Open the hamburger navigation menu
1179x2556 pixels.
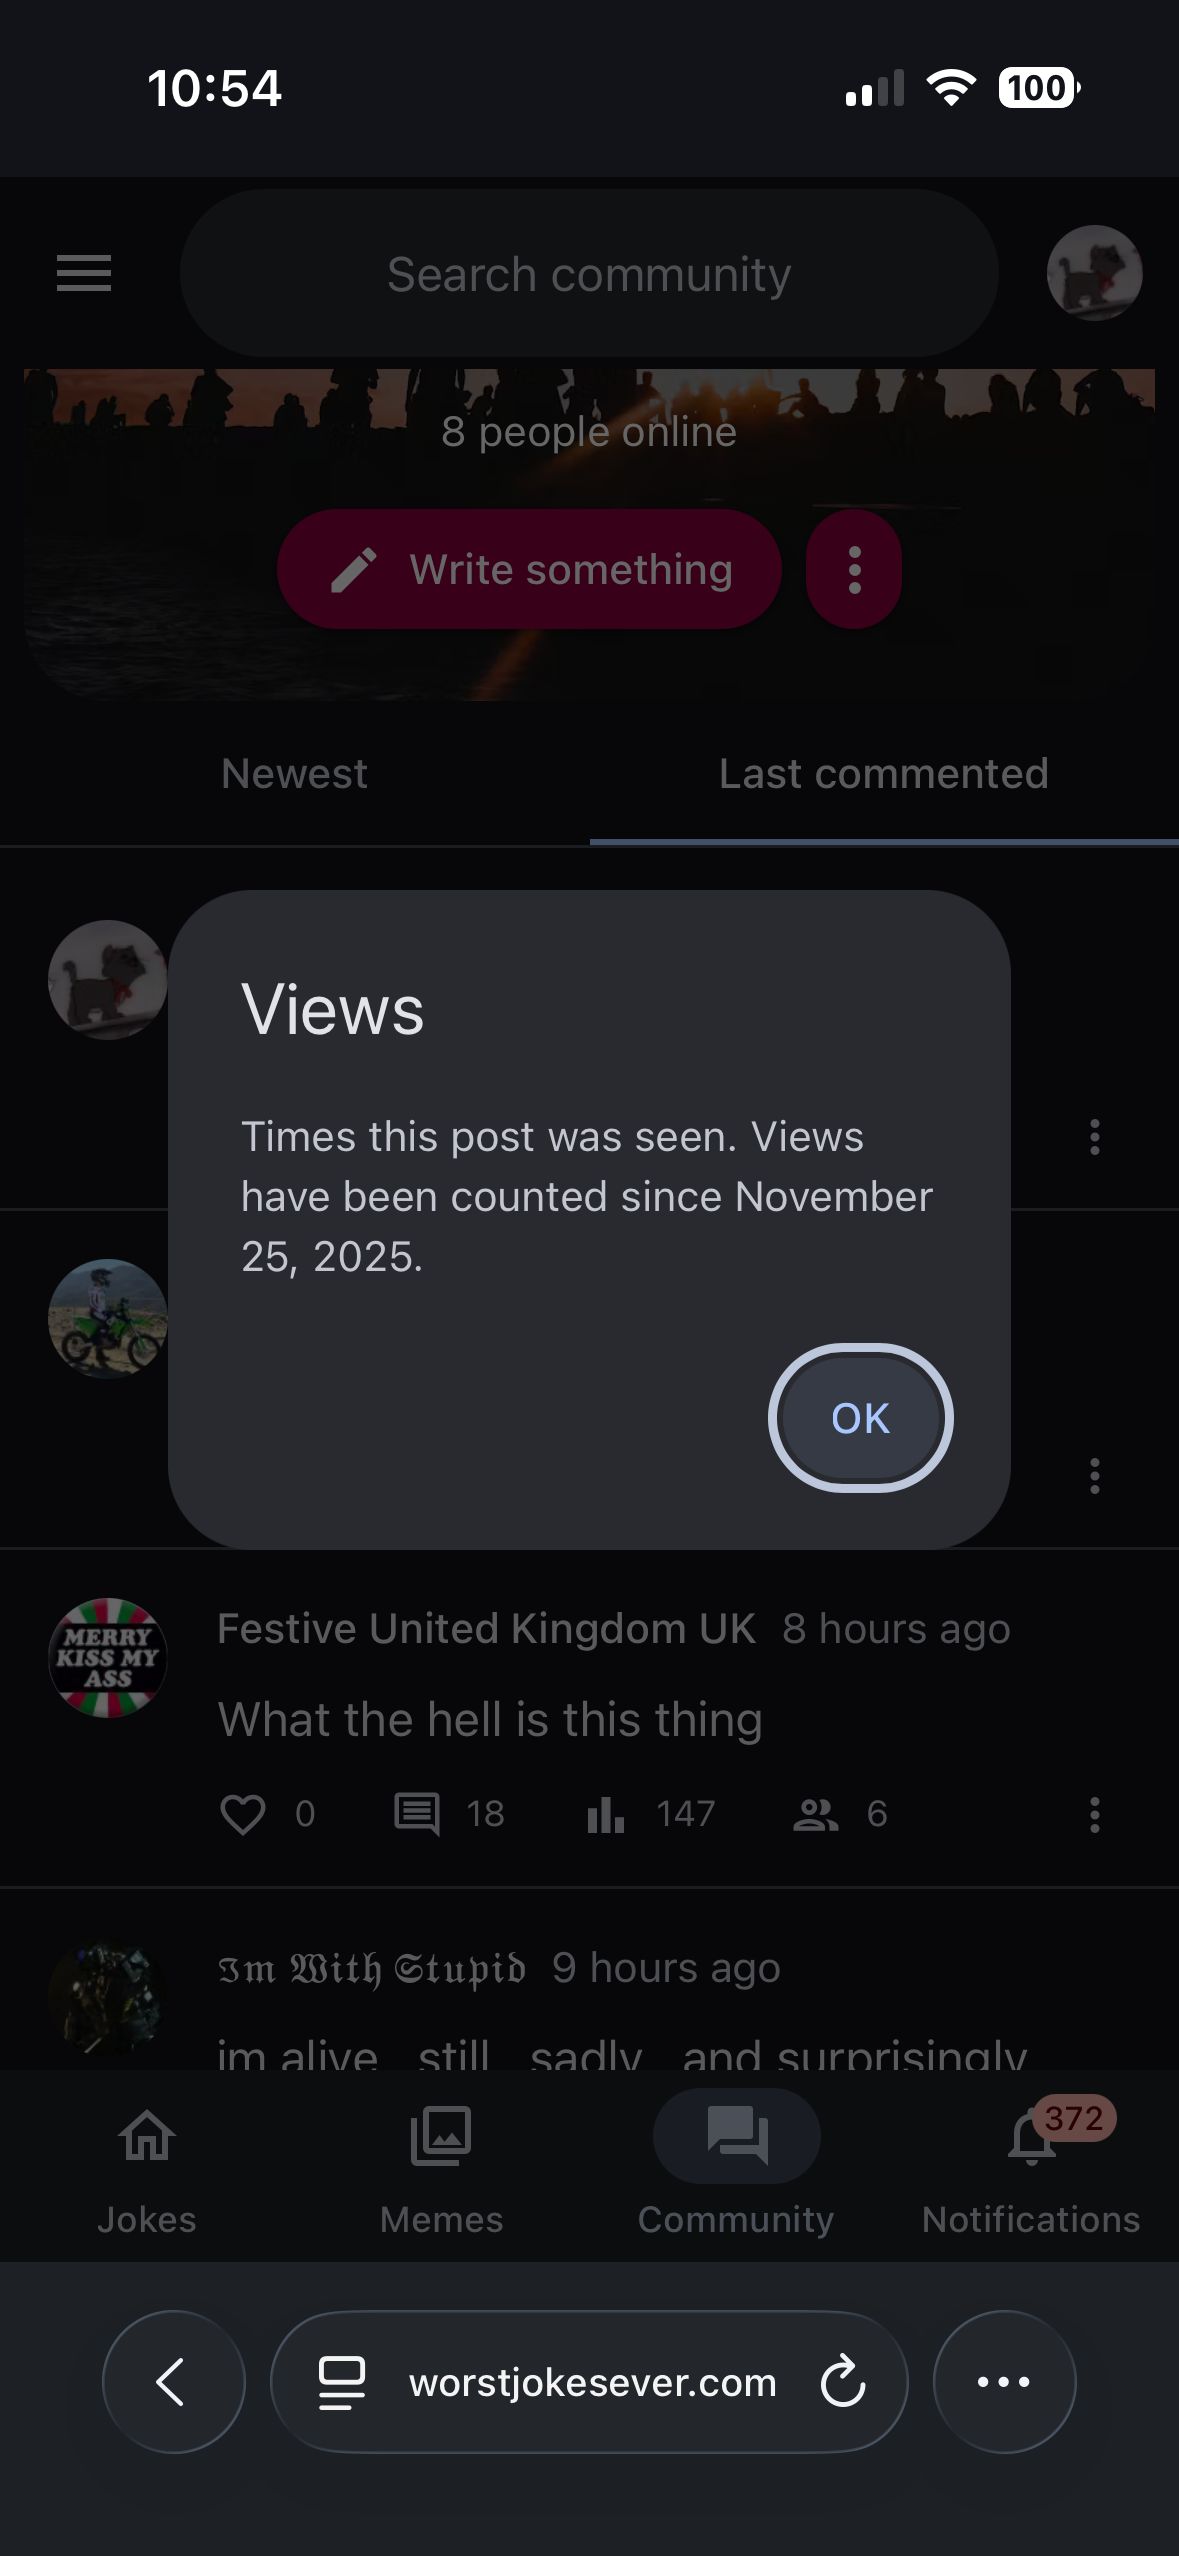pyautogui.click(x=84, y=273)
